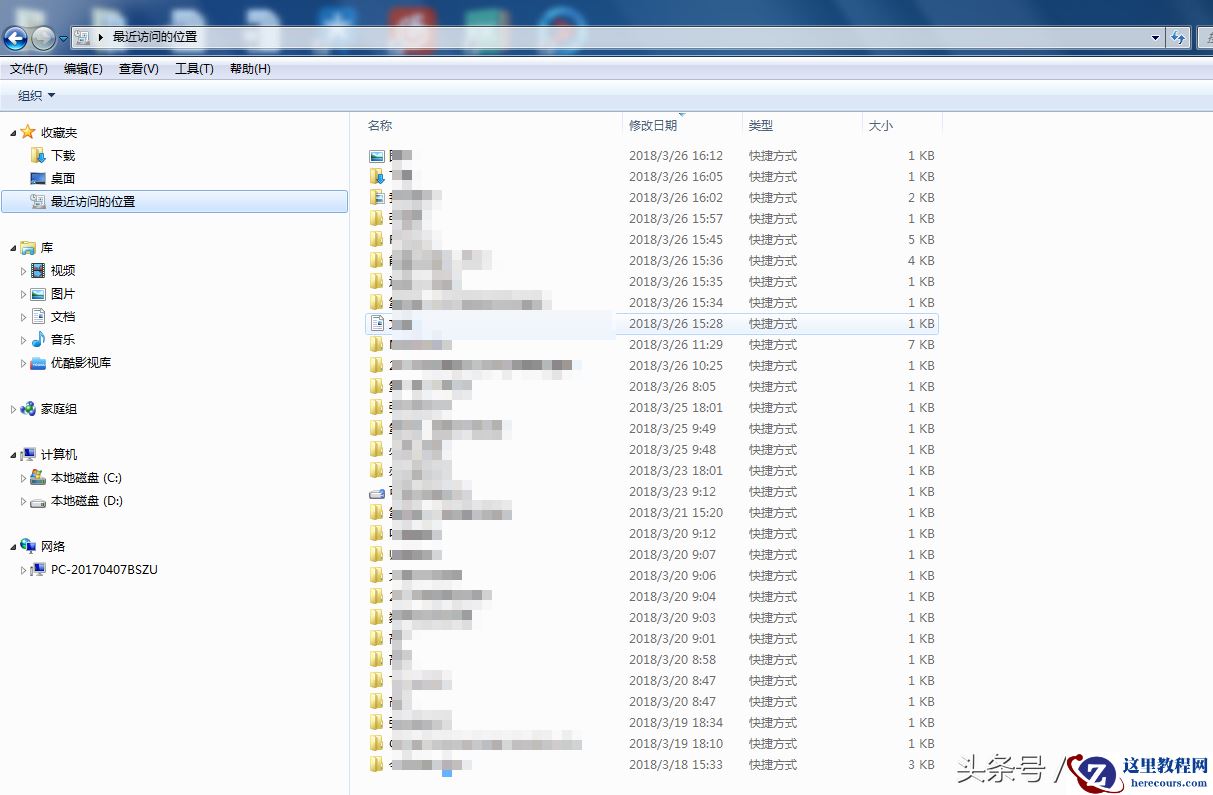Open the 文件(F) menu
The height and width of the screenshot is (795, 1213).
click(29, 69)
